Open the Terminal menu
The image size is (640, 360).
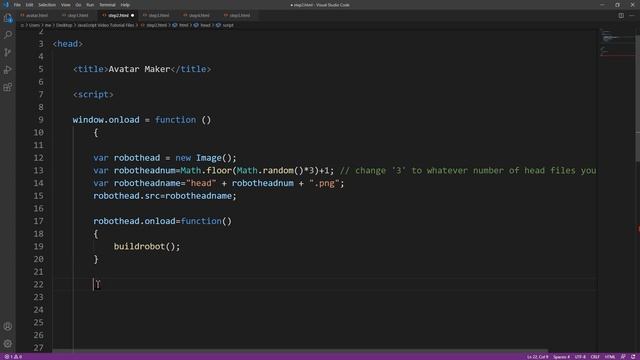pyautogui.click(x=107, y=5)
